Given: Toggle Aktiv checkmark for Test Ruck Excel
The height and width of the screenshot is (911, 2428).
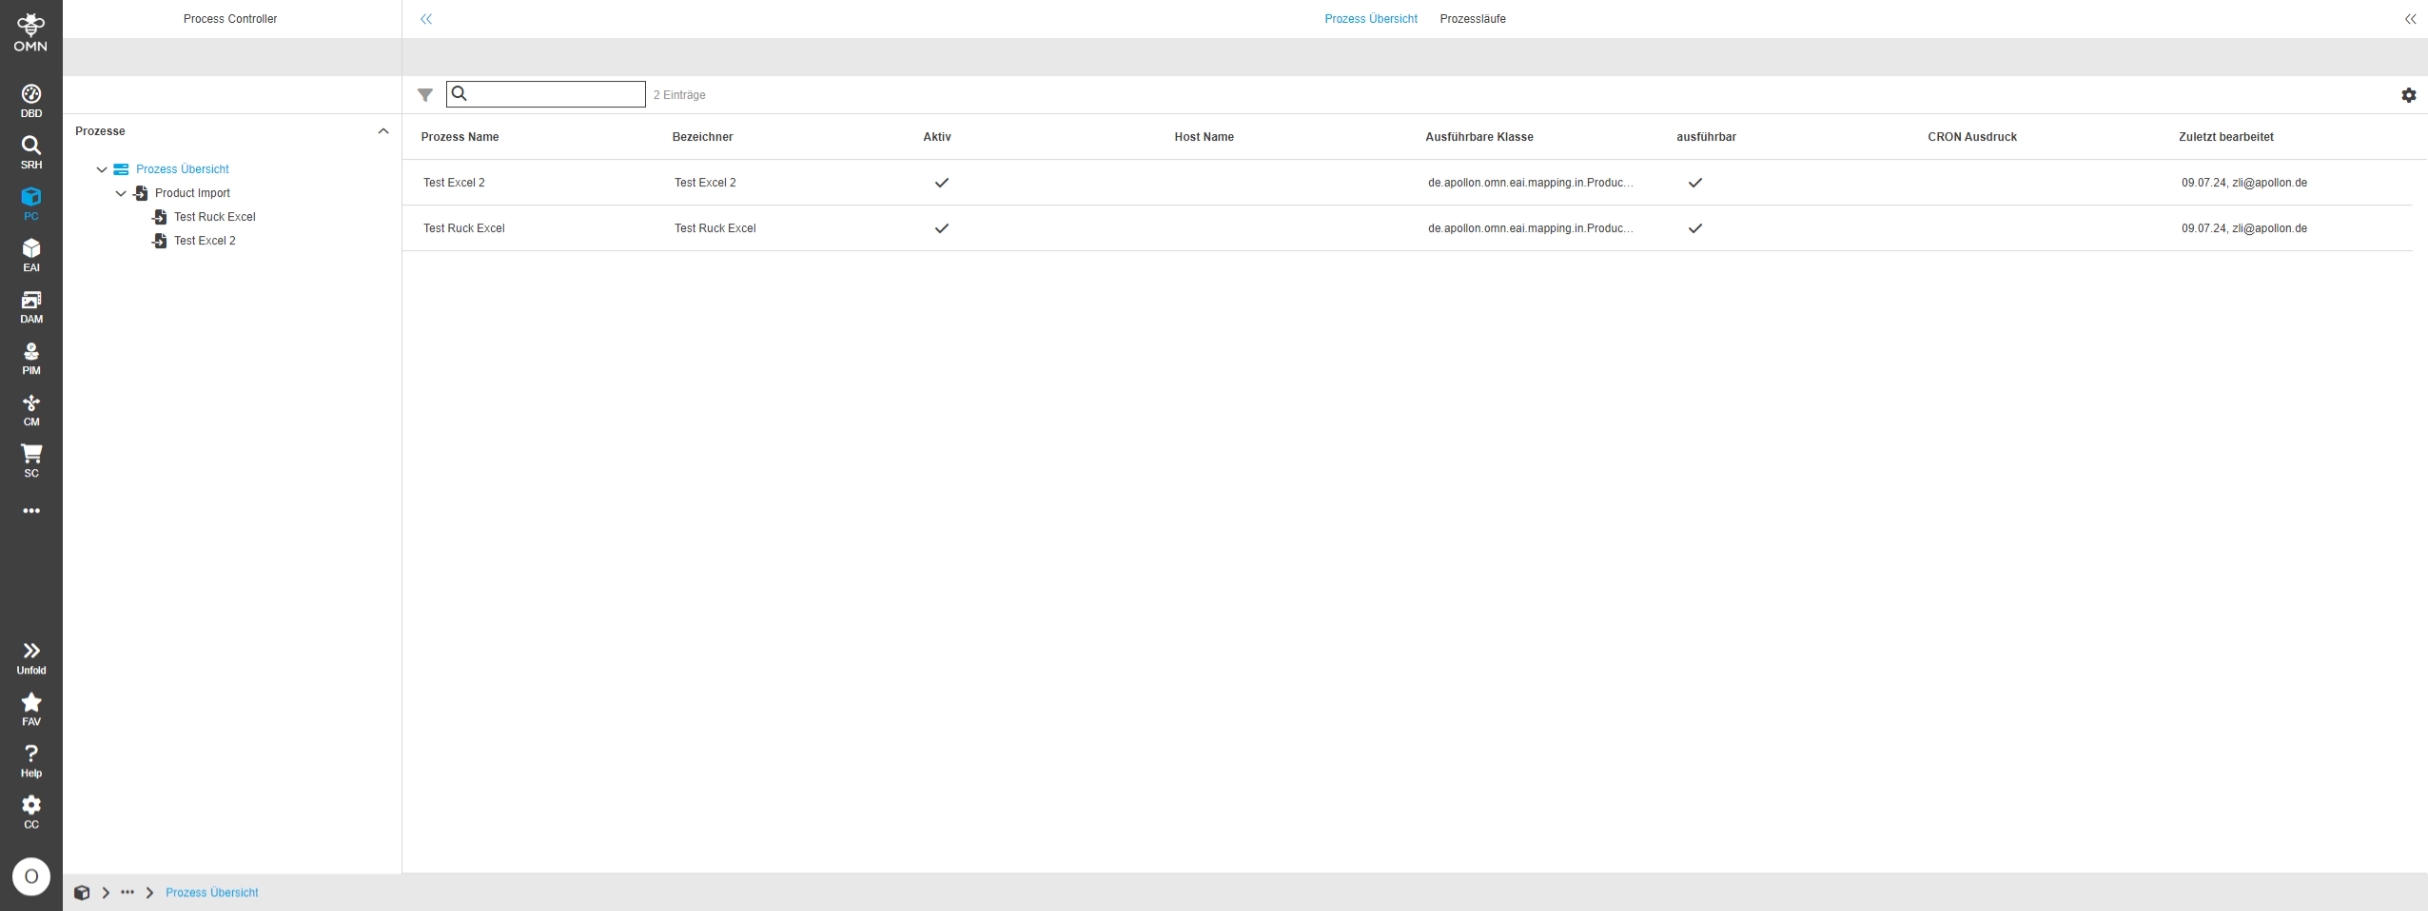Looking at the screenshot, I should click(941, 229).
